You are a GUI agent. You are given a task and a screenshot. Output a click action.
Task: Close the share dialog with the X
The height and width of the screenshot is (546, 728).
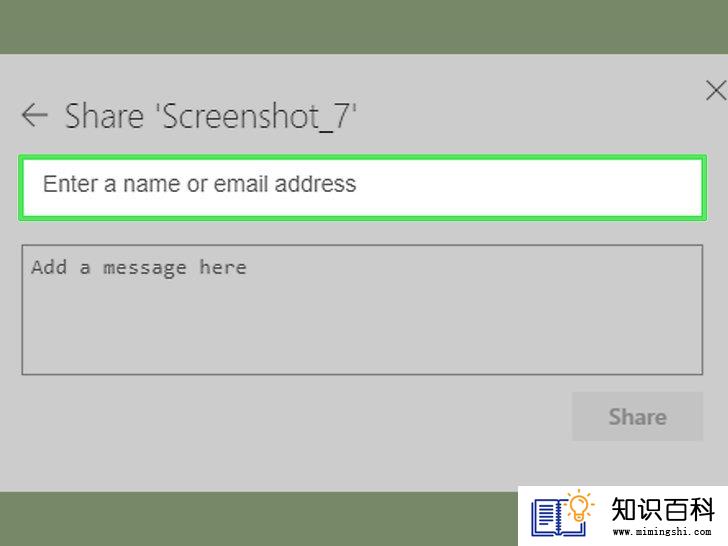[716, 90]
